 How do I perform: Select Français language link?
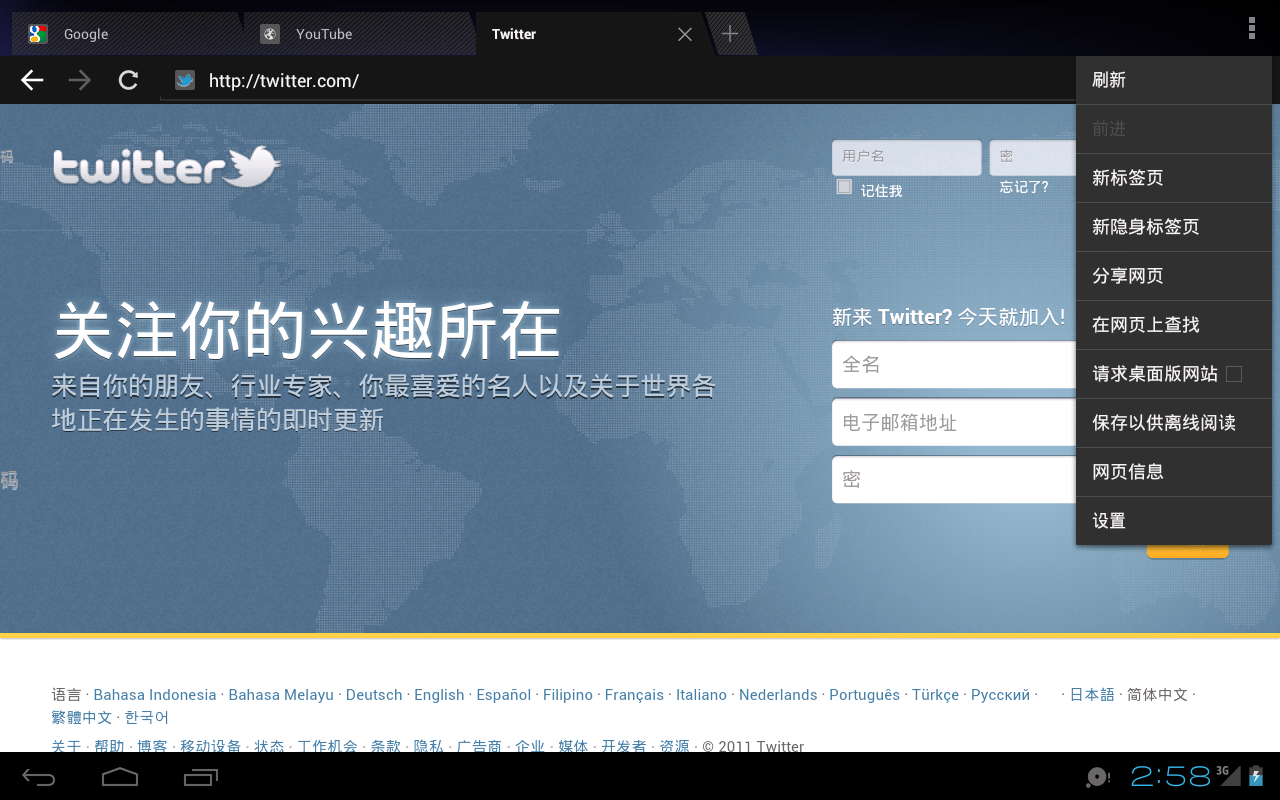(x=634, y=695)
